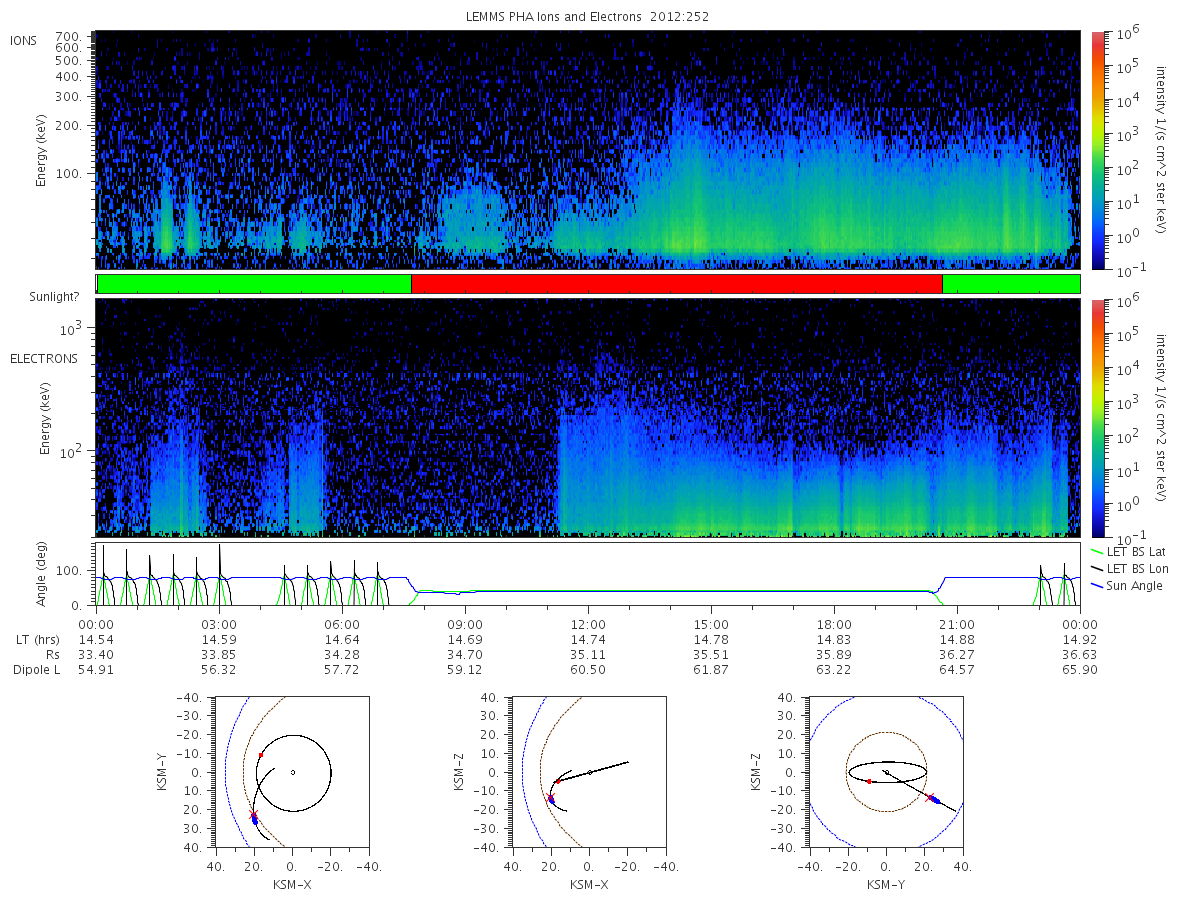Click the KSM-X versus KSM-Y orbit plot
Screen dimensions: 1200x900
click(x=291, y=772)
